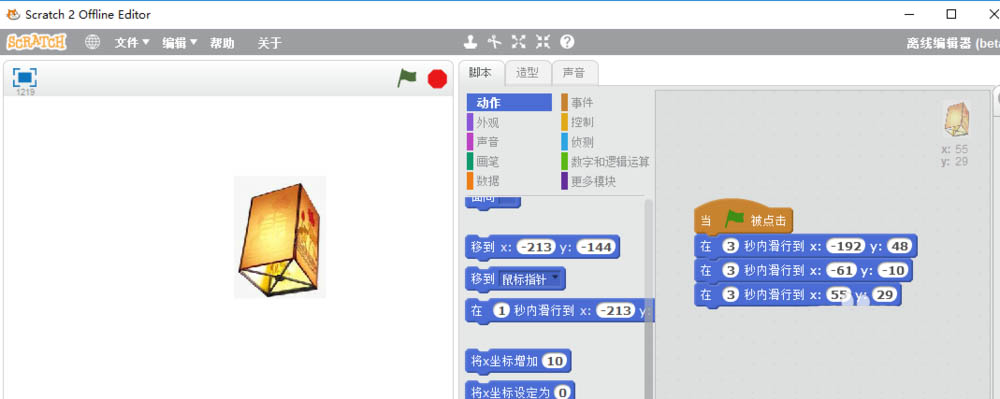Click the Scratch cat title bar icon
Image resolution: width=1000 pixels, height=399 pixels.
point(13,14)
